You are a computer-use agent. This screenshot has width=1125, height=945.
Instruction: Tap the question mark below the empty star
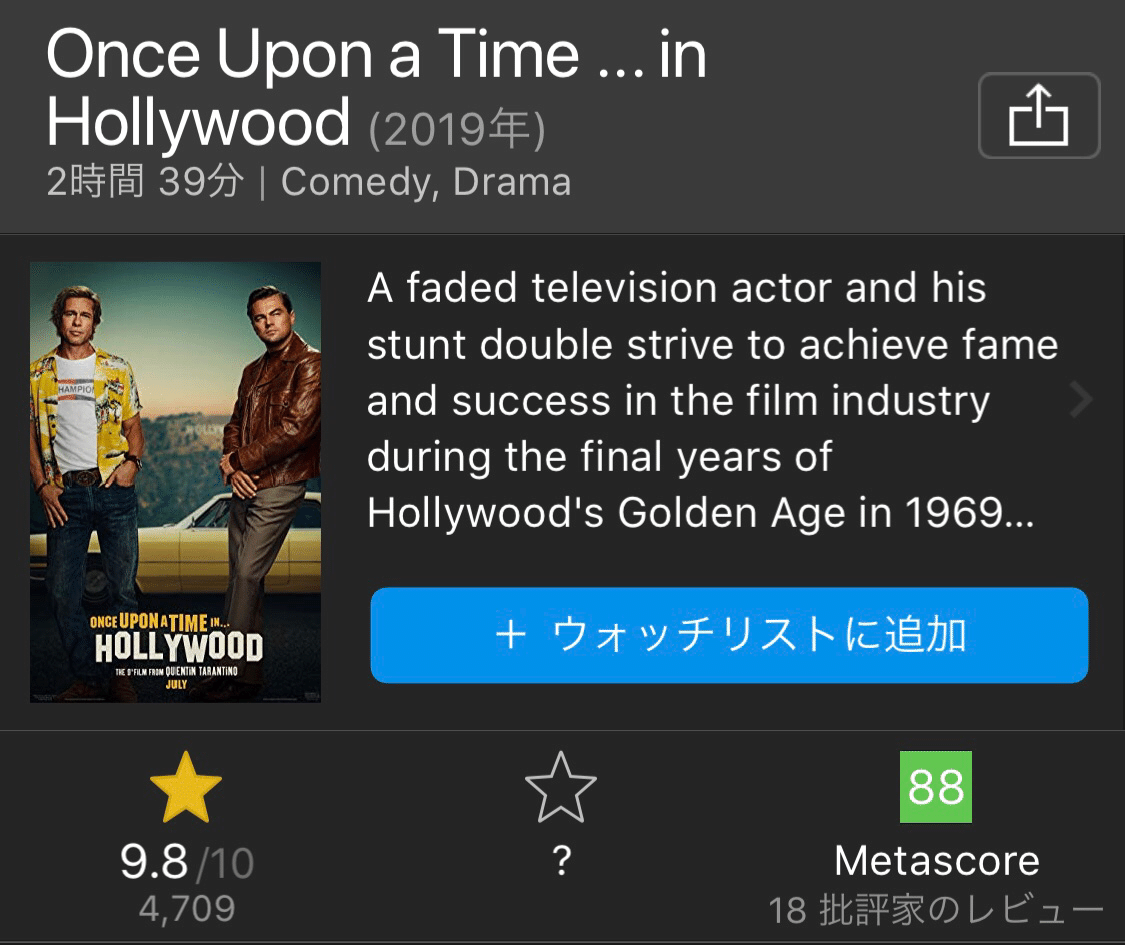[x=562, y=860]
